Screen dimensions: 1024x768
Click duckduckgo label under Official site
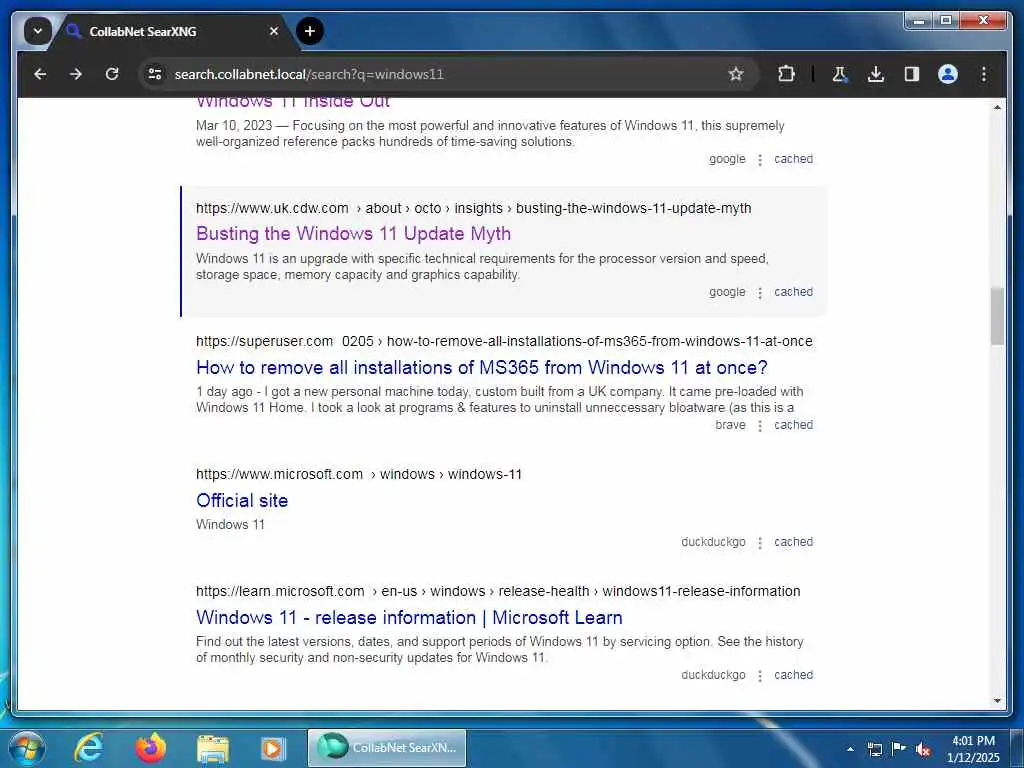[713, 542]
